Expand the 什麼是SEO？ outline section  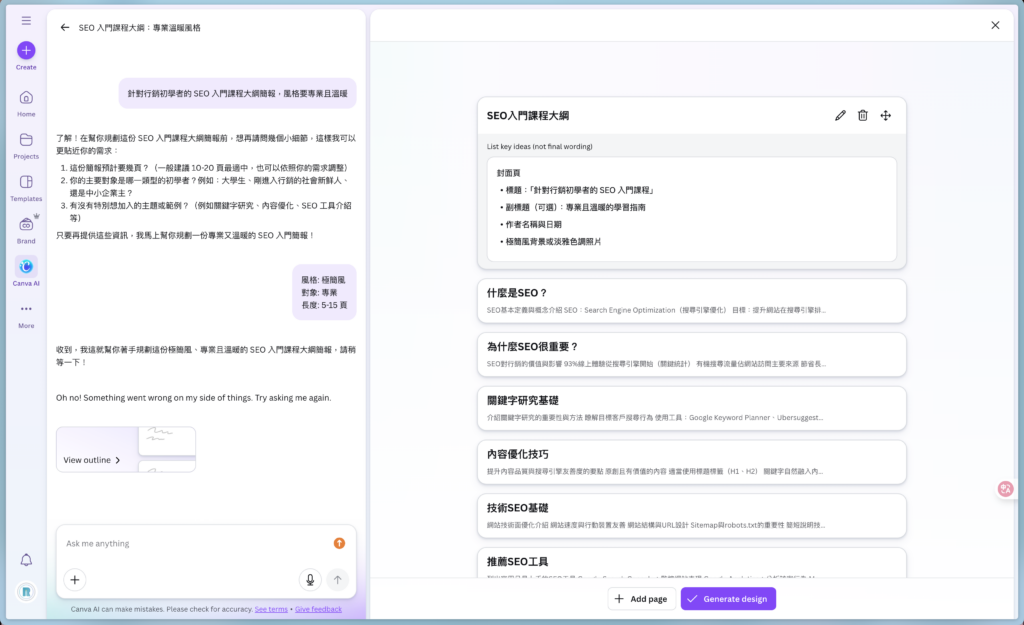691,300
